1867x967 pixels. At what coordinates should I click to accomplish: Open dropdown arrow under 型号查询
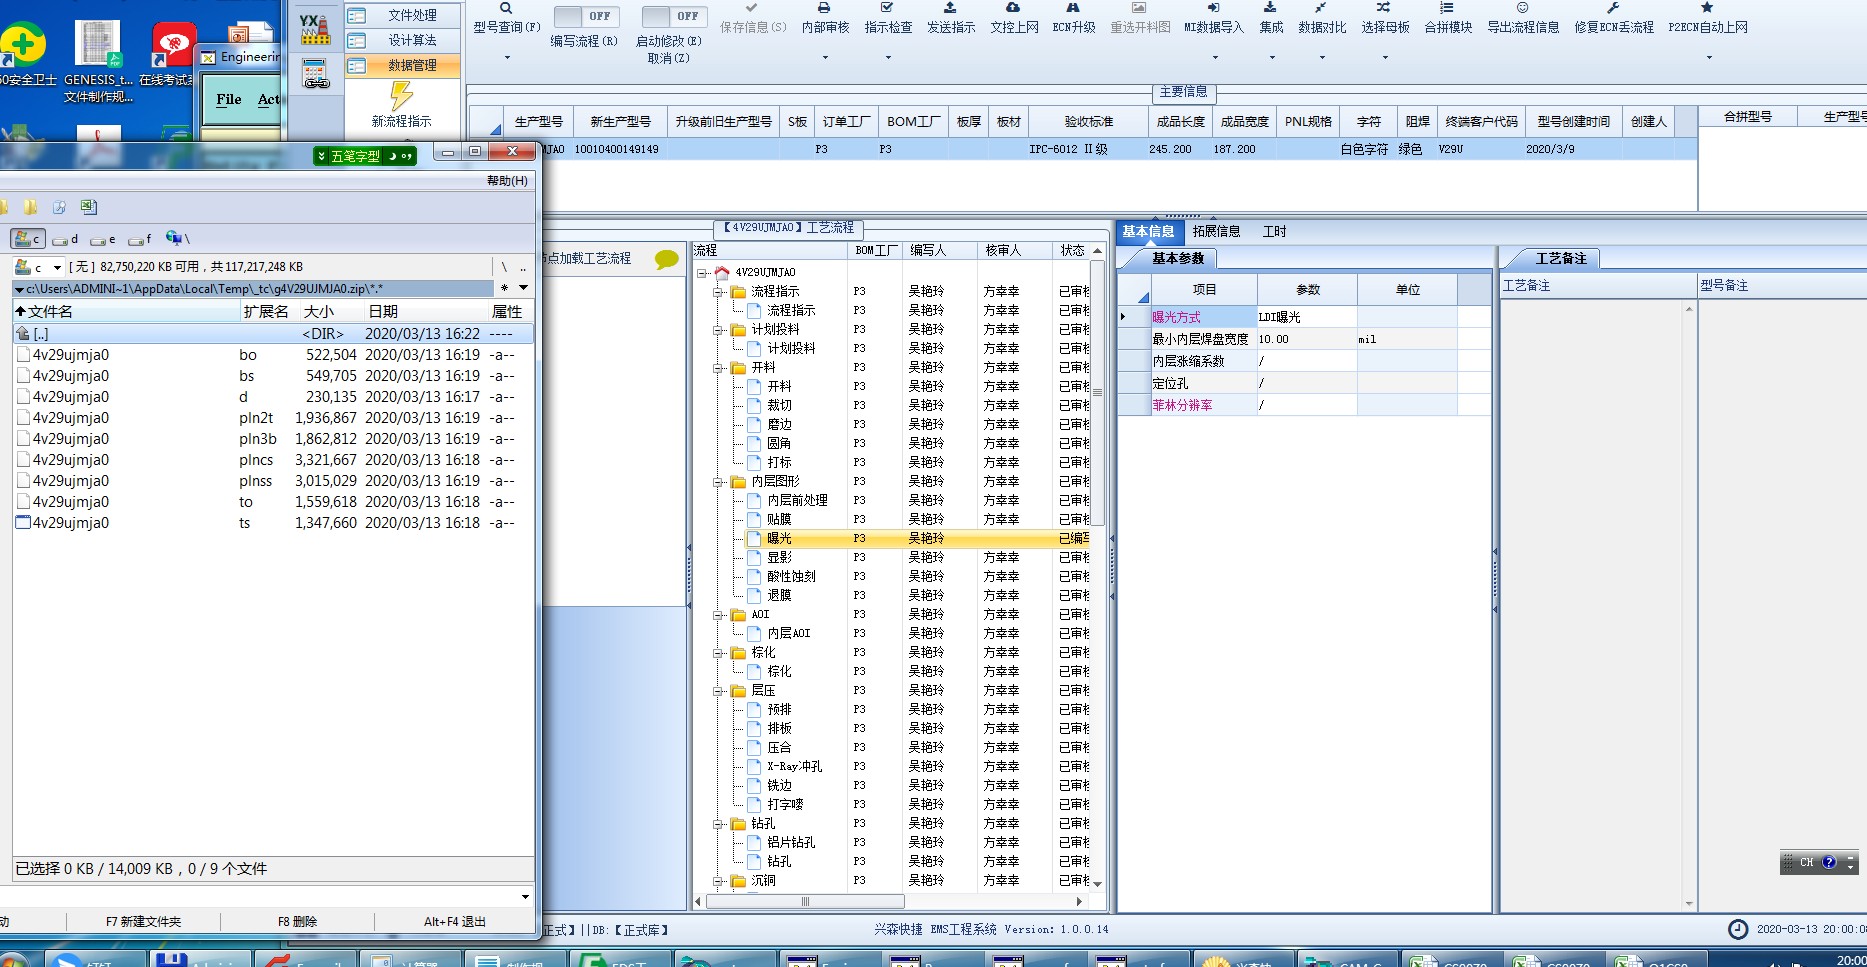coord(507,57)
